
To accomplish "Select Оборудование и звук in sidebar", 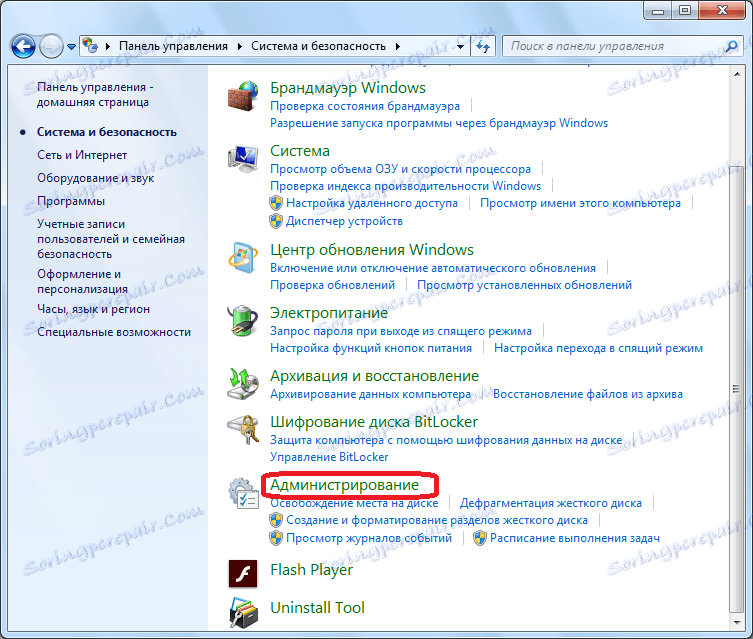I will (x=96, y=178).
